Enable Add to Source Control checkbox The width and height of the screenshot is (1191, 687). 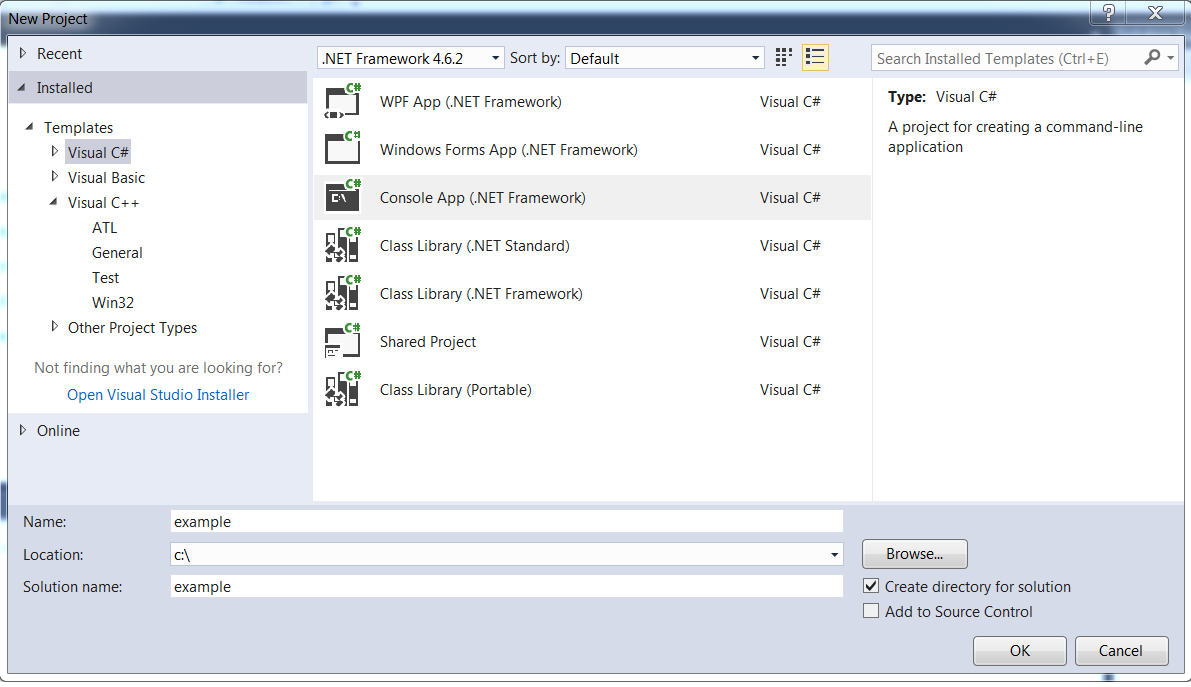point(871,611)
